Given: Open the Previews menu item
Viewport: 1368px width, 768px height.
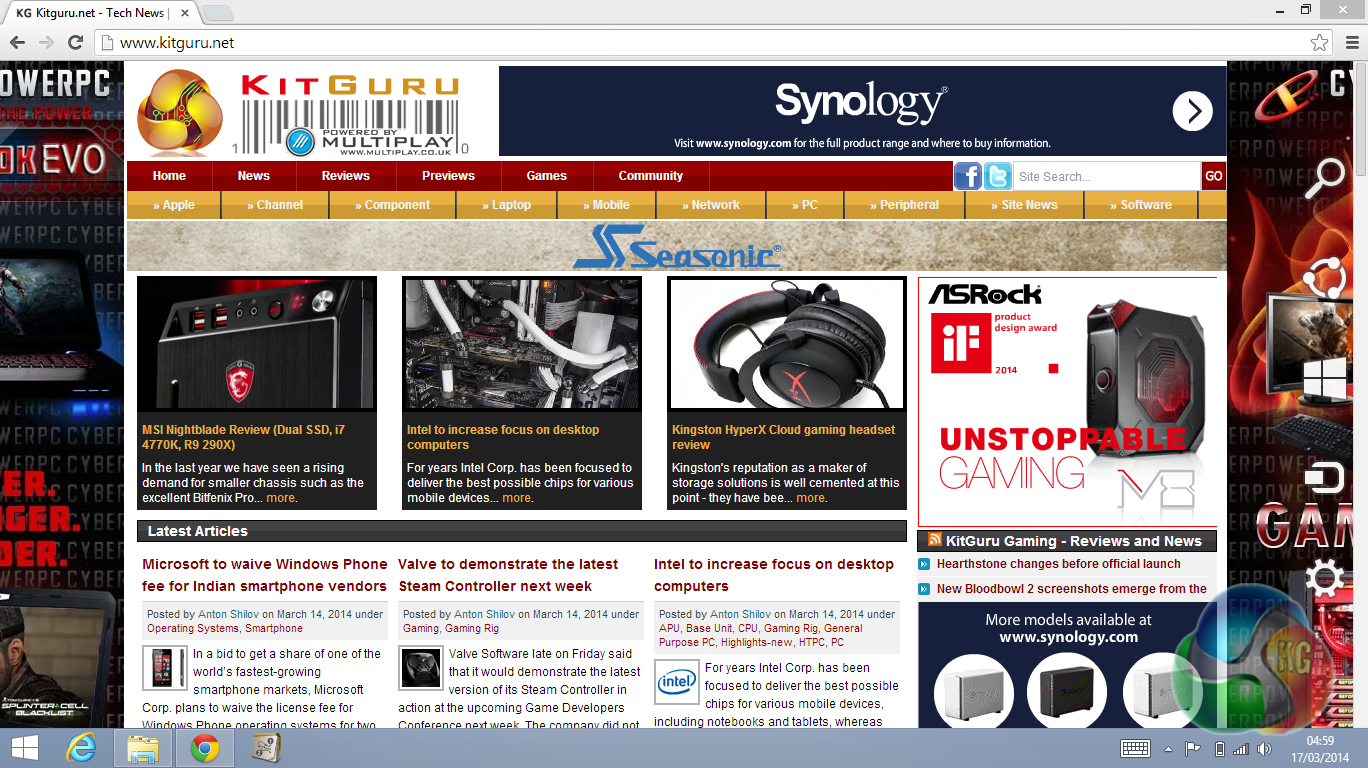Looking at the screenshot, I should click(448, 176).
